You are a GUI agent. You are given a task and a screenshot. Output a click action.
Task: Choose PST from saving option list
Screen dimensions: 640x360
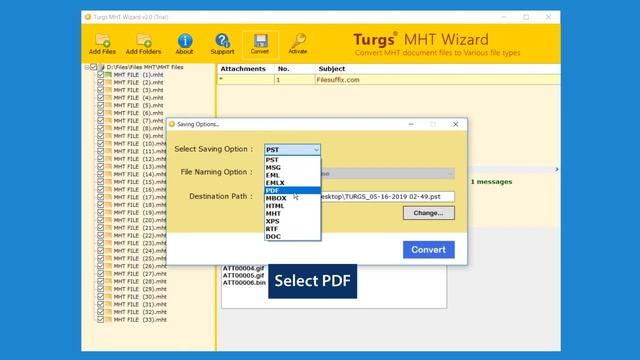(292, 160)
